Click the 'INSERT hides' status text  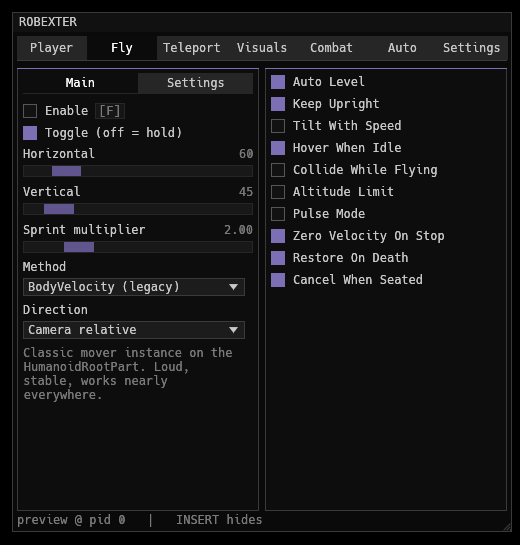(219, 520)
